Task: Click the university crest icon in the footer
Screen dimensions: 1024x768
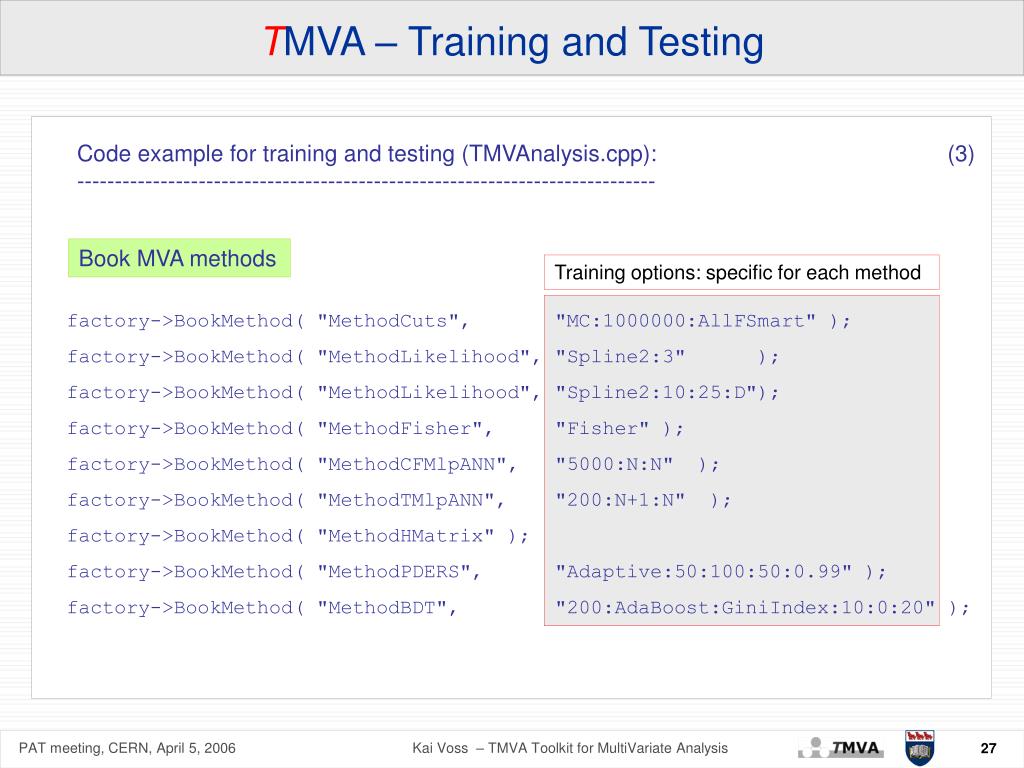Action: click(x=920, y=748)
